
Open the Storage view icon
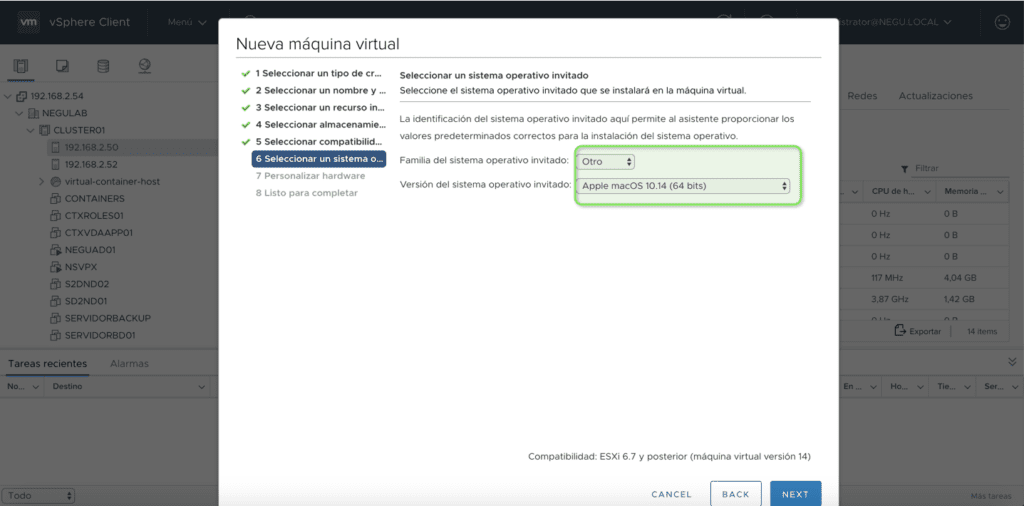pyautogui.click(x=103, y=66)
